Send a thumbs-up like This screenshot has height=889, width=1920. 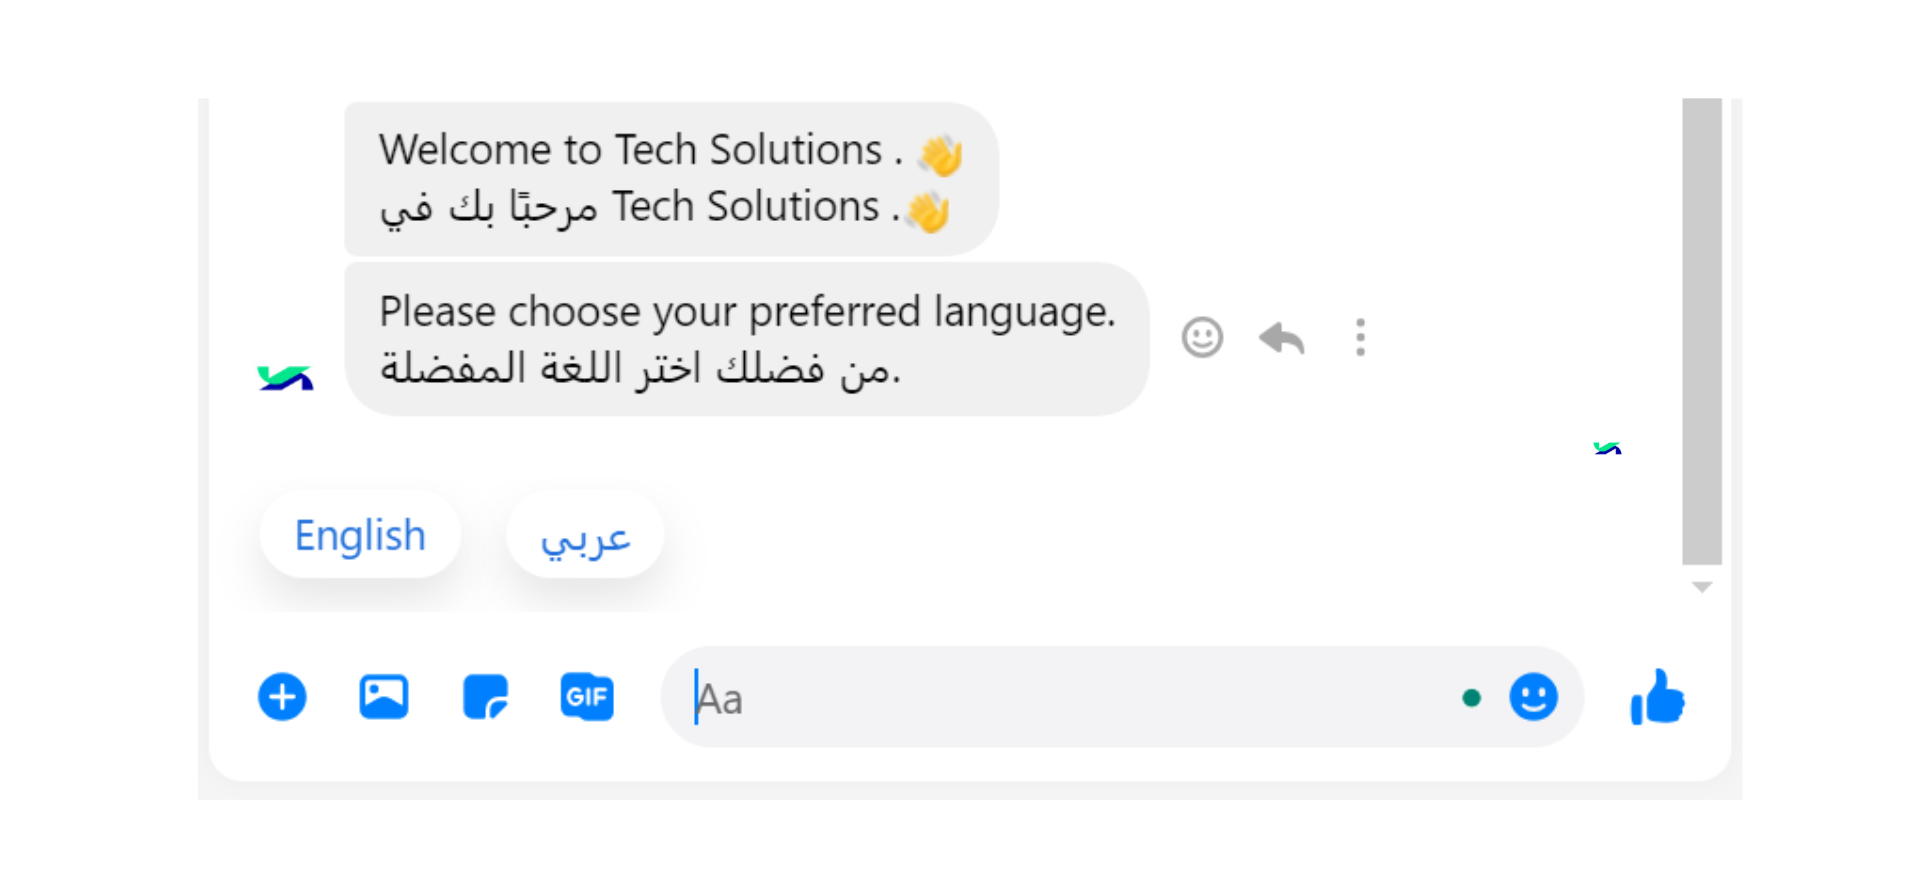(1657, 697)
